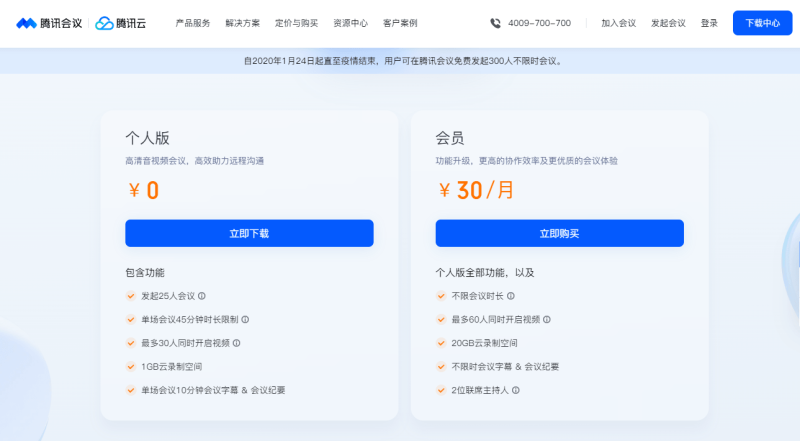Viewport: 800px width, 441px height.
Task: Click 立即下载 for the personal plan
Action: click(249, 233)
